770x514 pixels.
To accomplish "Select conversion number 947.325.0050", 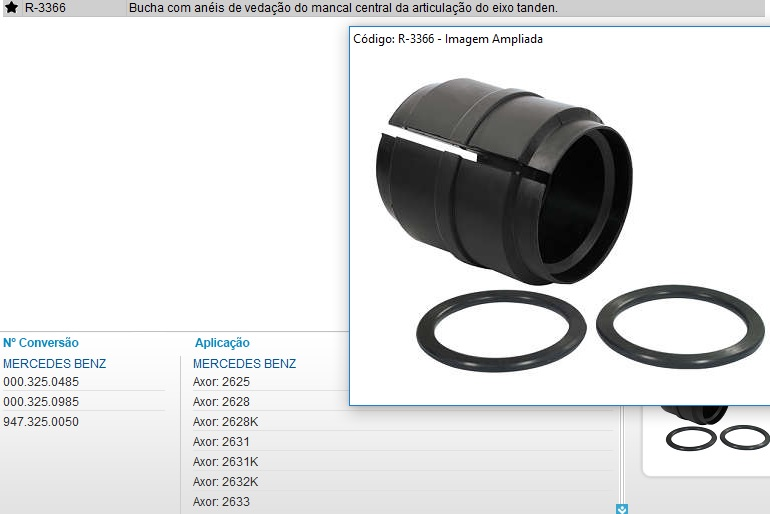I will point(41,422).
